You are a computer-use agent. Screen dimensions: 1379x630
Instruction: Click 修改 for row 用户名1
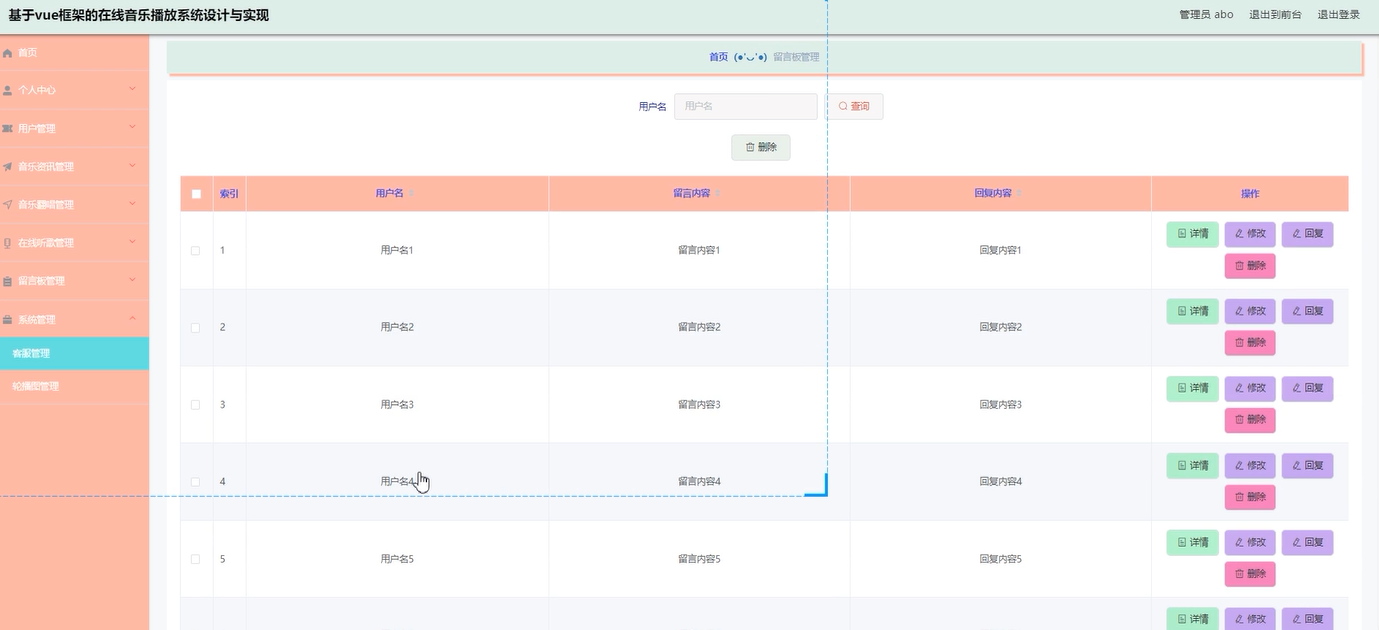(1250, 234)
